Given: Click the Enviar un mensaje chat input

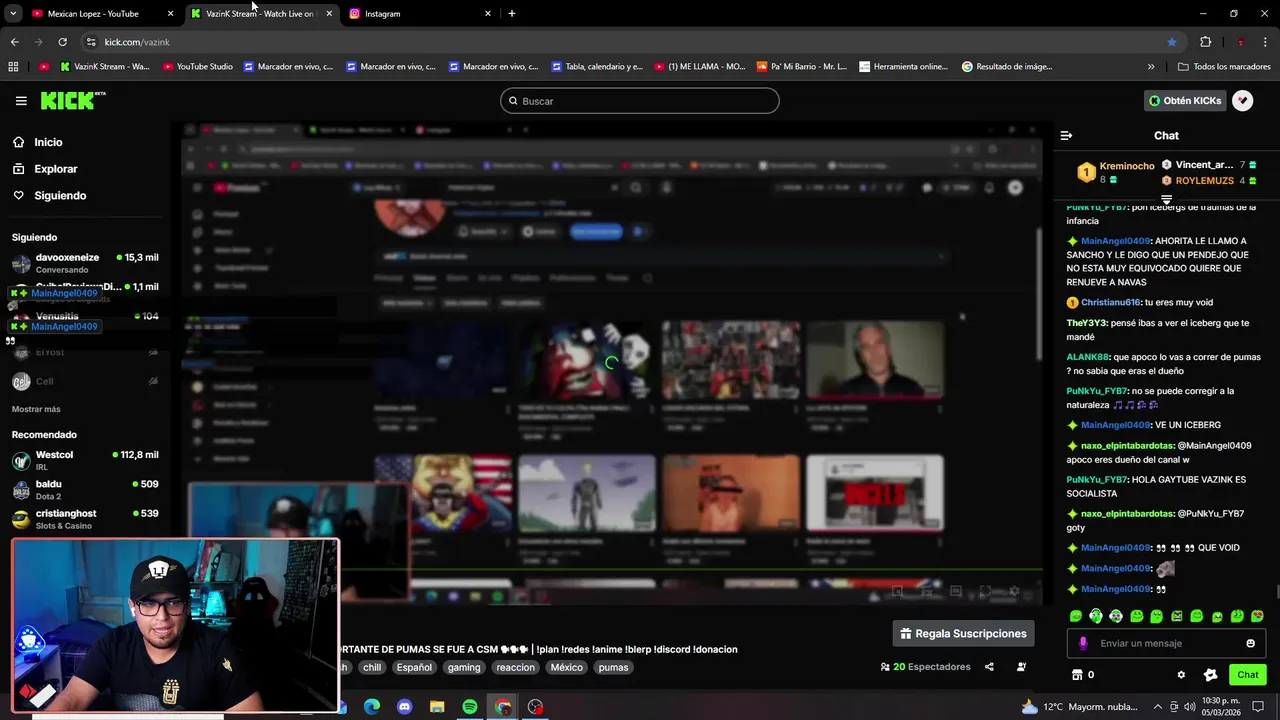Looking at the screenshot, I should pos(1166,643).
